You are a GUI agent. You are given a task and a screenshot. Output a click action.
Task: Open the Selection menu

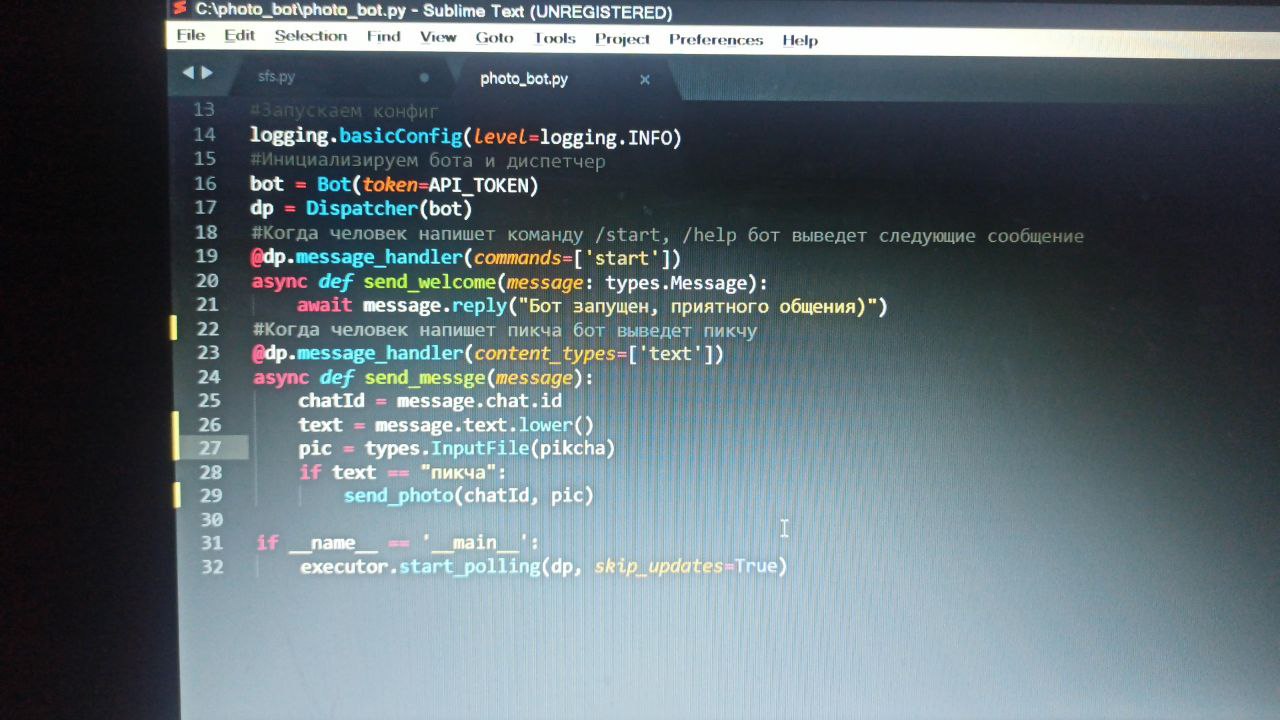point(311,36)
